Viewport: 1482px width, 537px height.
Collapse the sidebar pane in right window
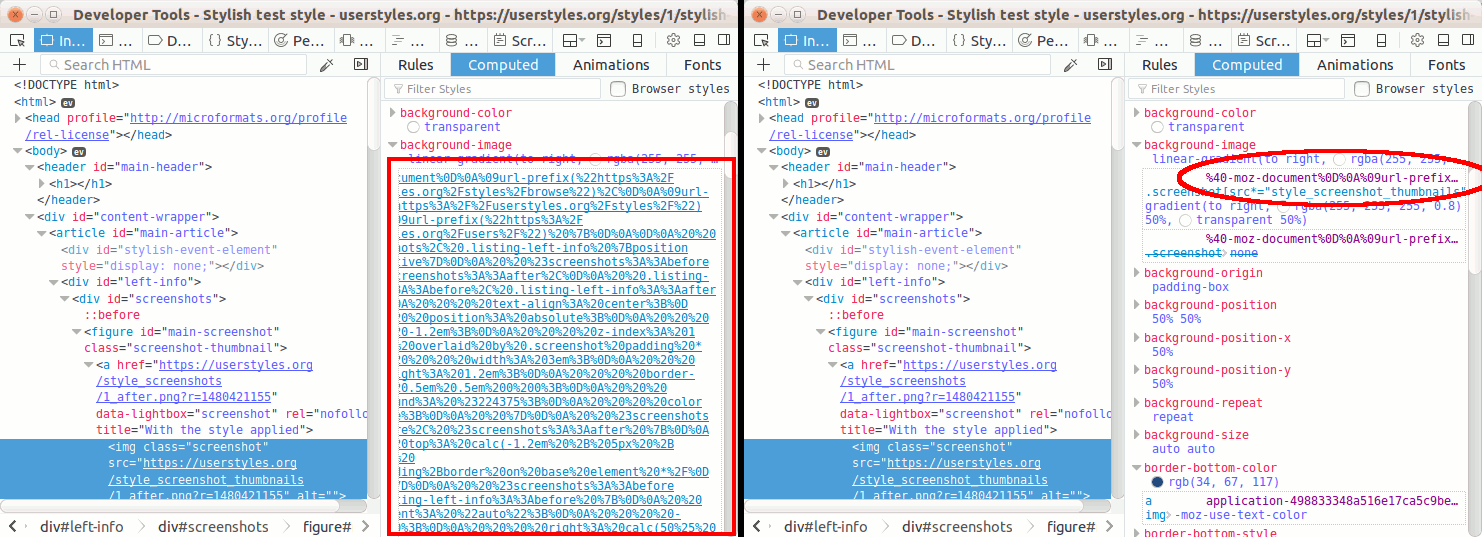(x=1104, y=65)
